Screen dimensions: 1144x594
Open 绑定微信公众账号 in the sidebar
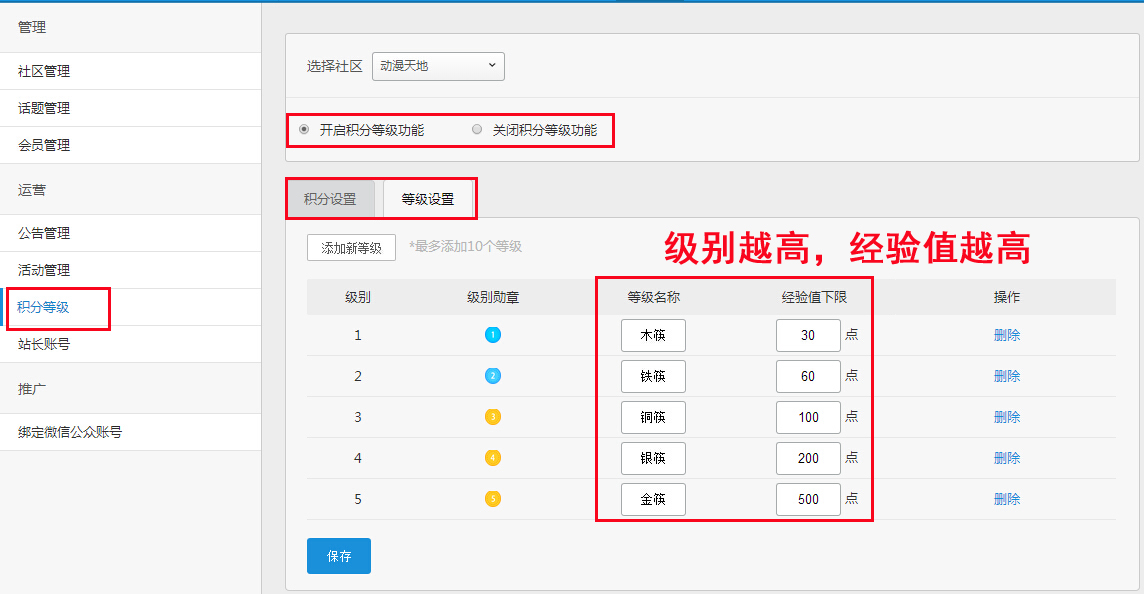[x=70, y=432]
